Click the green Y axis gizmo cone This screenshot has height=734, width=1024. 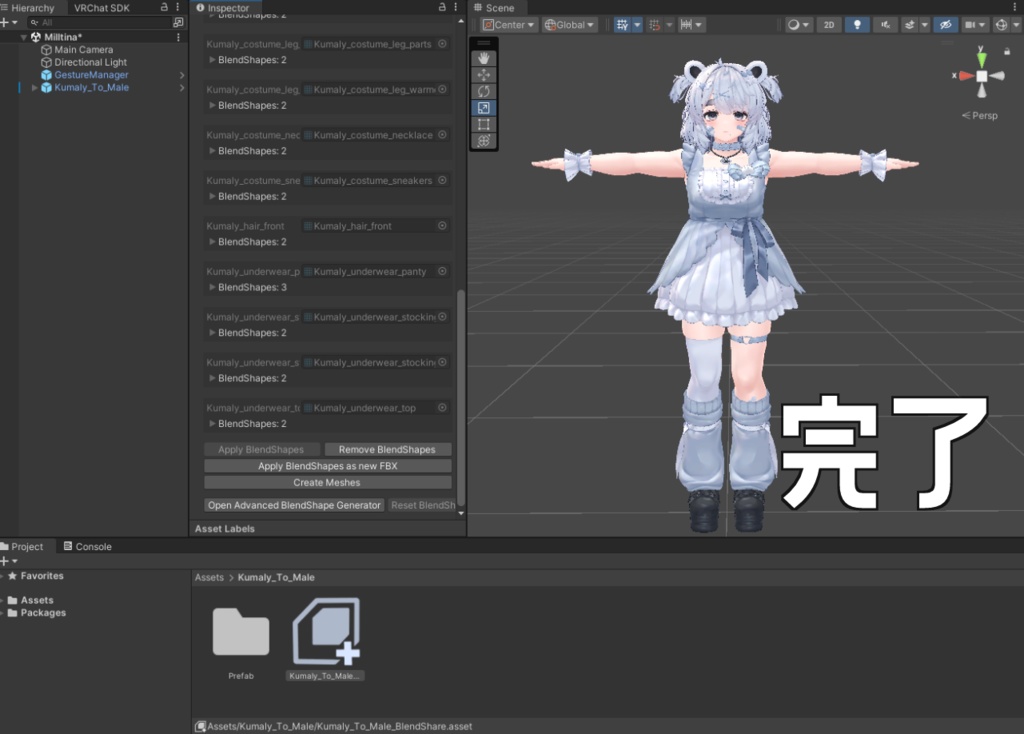pyautogui.click(x=982, y=59)
